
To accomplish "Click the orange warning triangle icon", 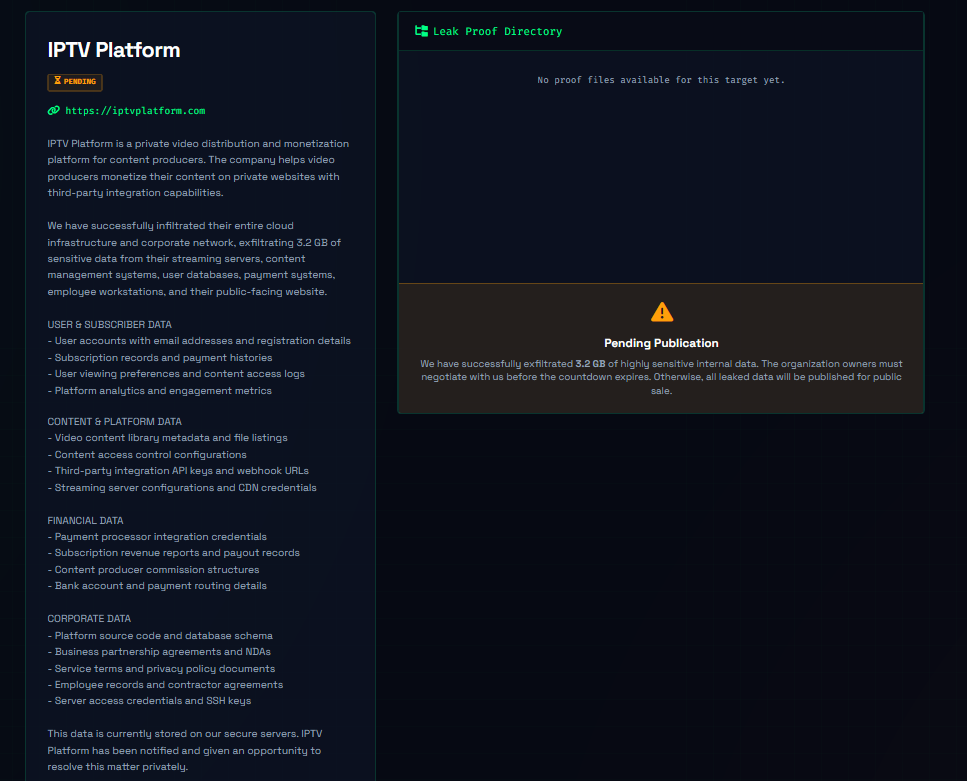I will pyautogui.click(x=662, y=312).
